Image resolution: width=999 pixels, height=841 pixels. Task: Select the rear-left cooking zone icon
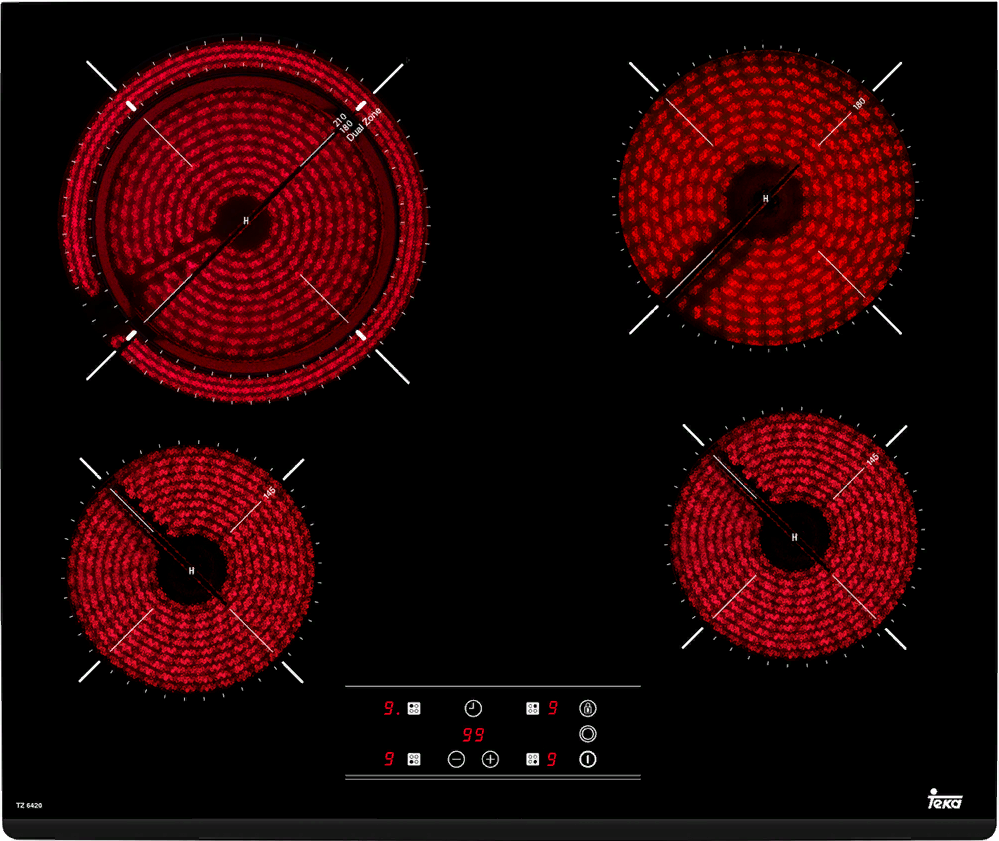point(414,709)
